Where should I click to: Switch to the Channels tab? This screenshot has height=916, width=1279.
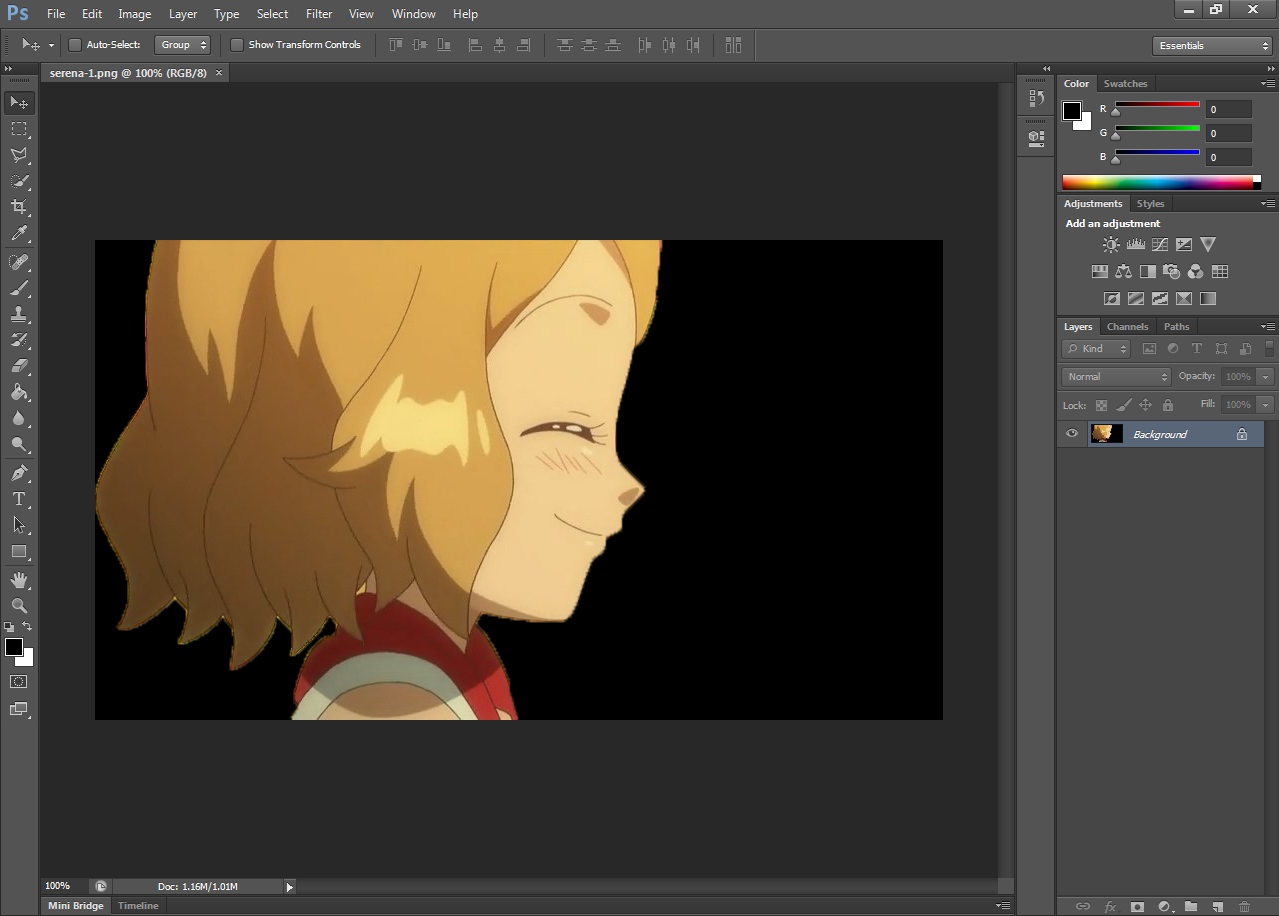(x=1127, y=327)
